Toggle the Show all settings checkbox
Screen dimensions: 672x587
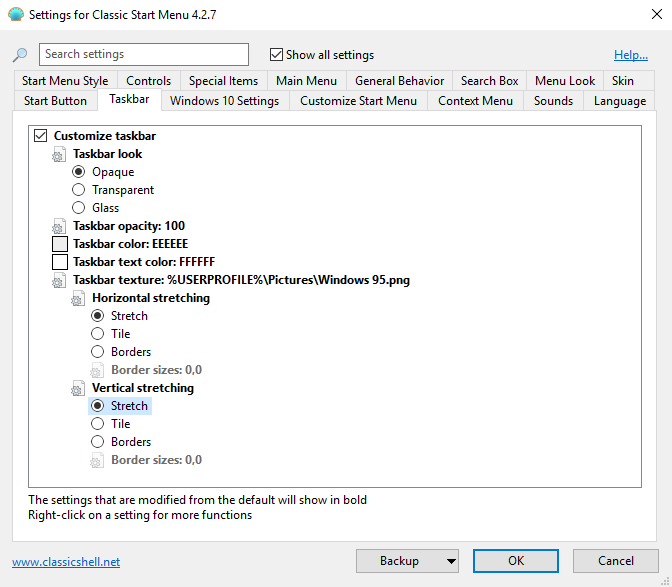(x=277, y=55)
